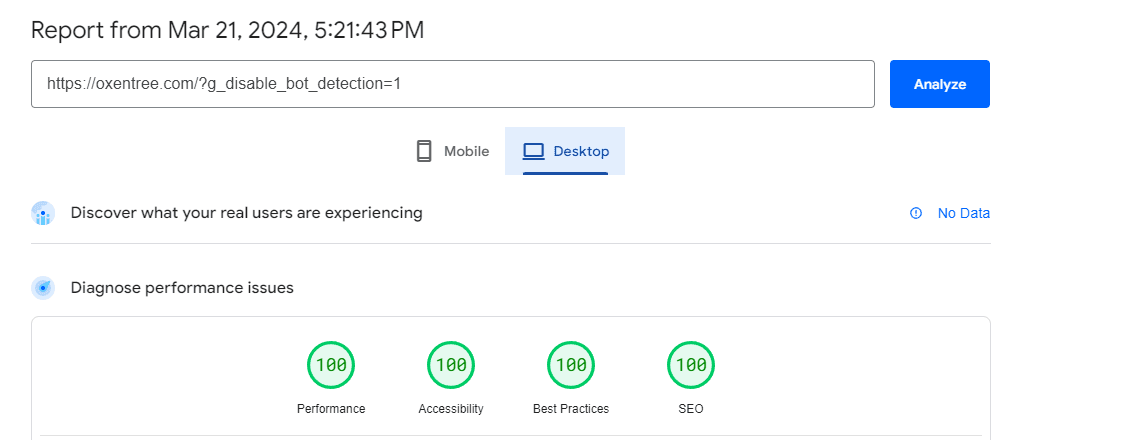Click the Analyze button
Image resolution: width=1144 pixels, height=440 pixels.
[x=940, y=84]
